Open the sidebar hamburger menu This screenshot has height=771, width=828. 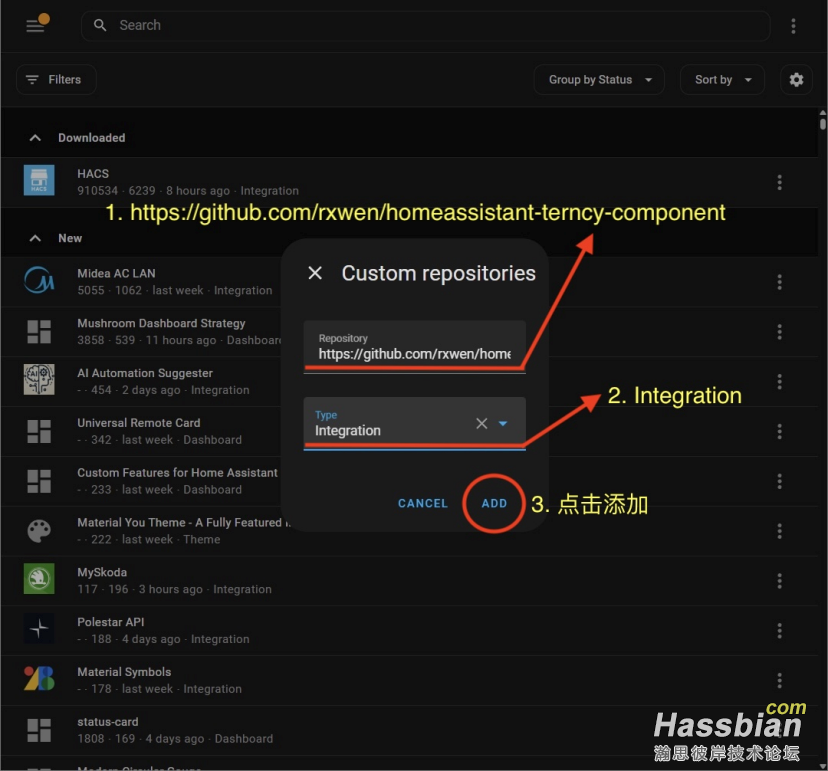tap(35, 25)
